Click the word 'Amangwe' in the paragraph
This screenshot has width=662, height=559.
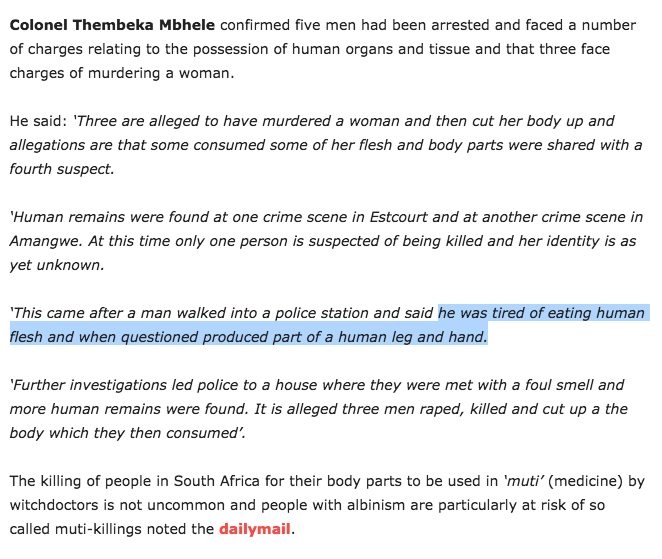(44, 242)
